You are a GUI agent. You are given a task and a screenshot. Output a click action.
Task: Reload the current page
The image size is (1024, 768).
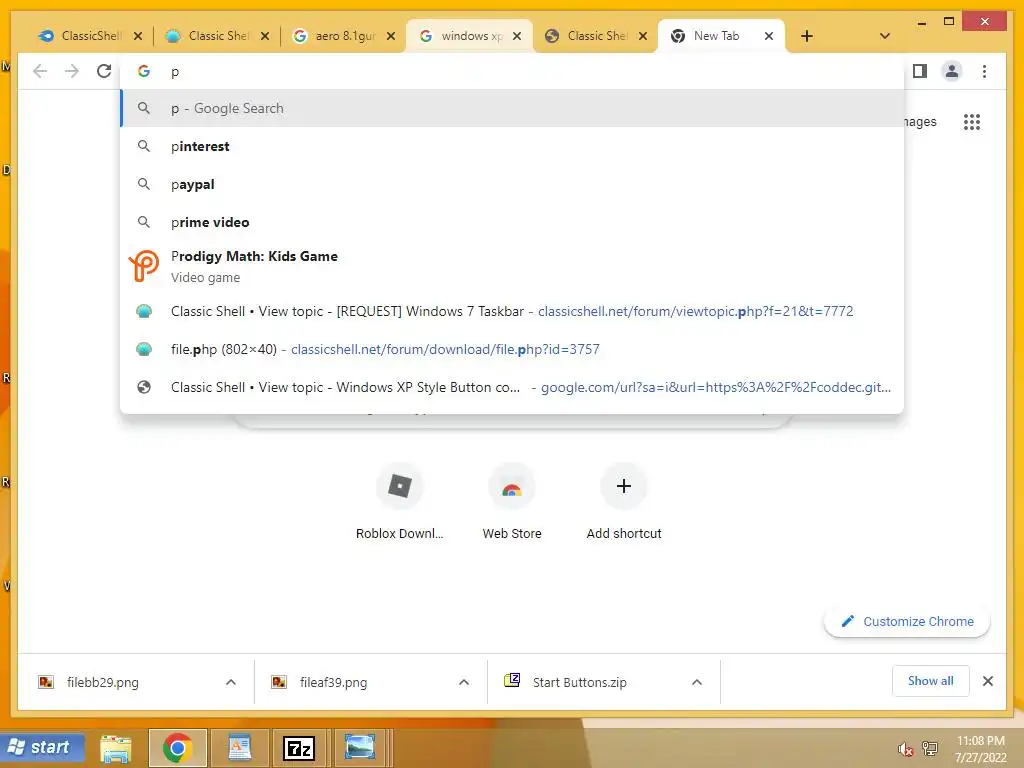104,71
